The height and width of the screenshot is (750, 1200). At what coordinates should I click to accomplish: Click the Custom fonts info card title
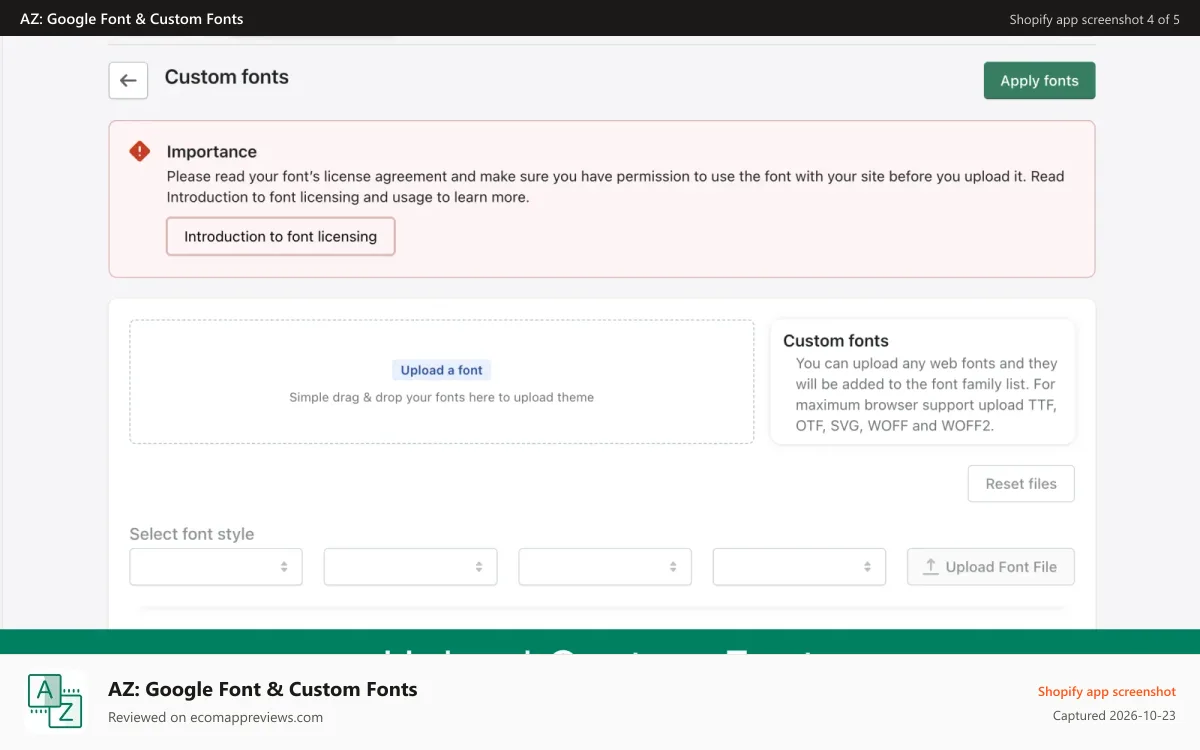coord(836,341)
